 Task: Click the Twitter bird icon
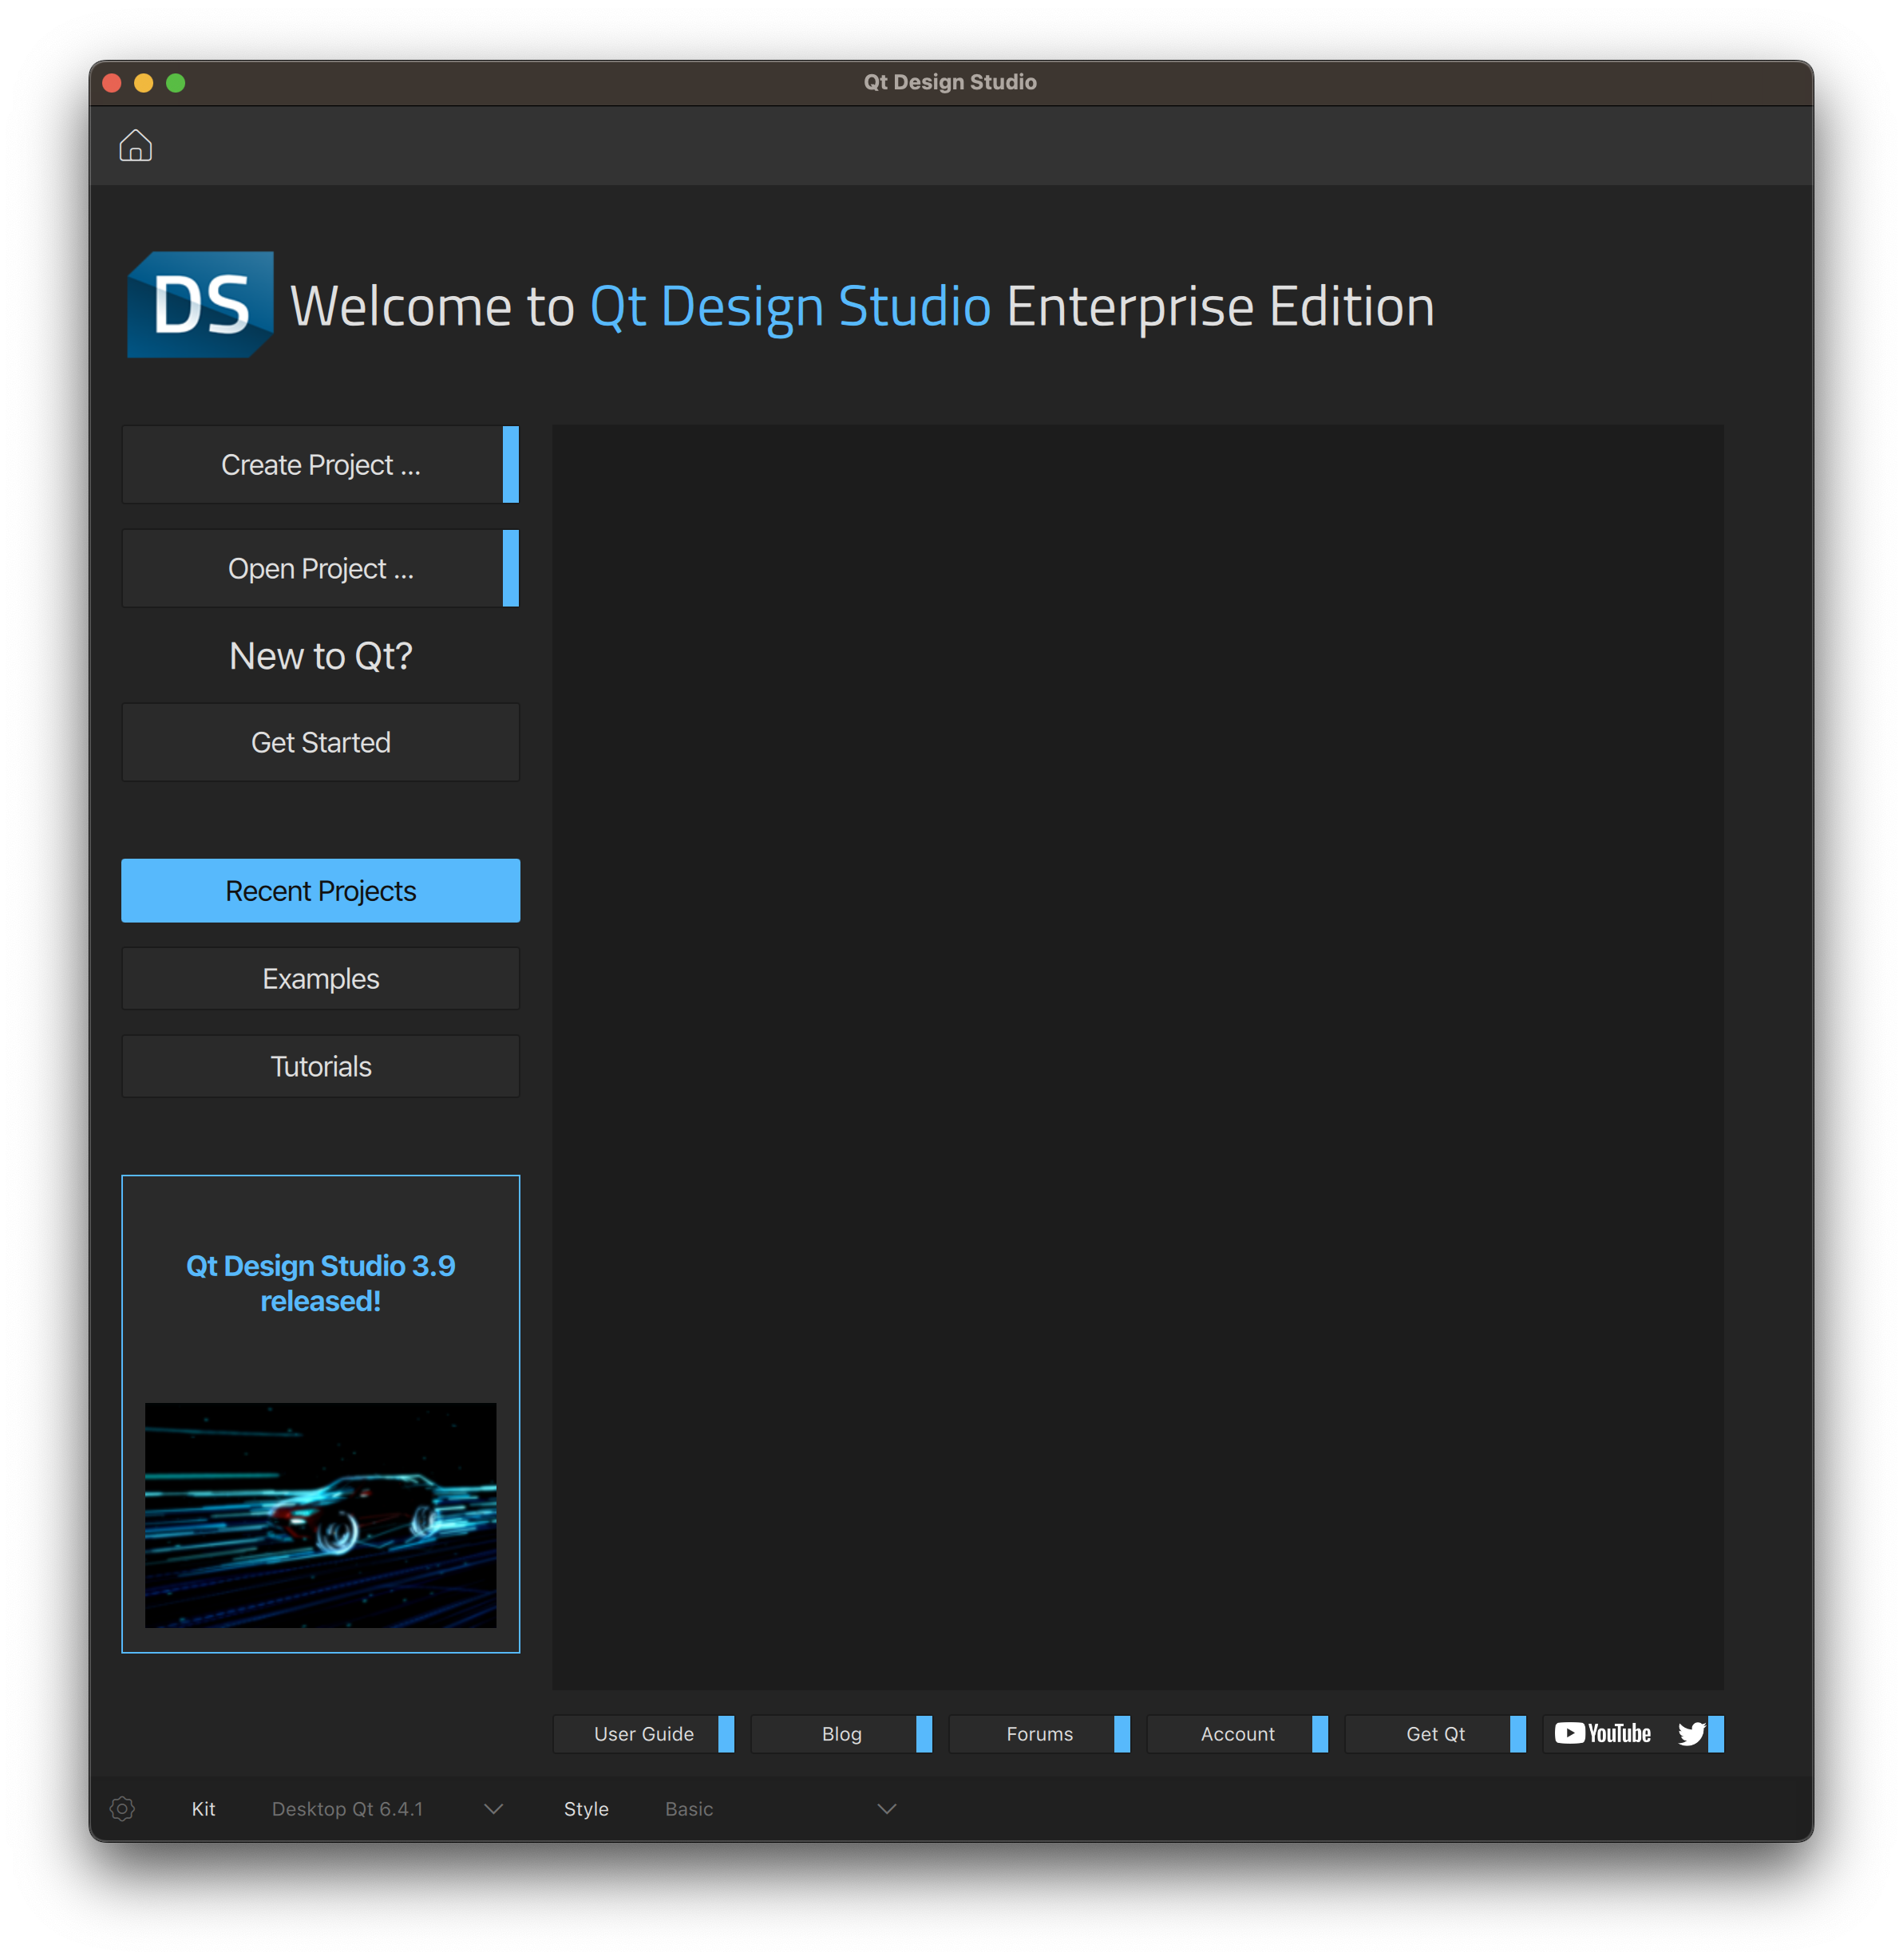coord(1691,1733)
